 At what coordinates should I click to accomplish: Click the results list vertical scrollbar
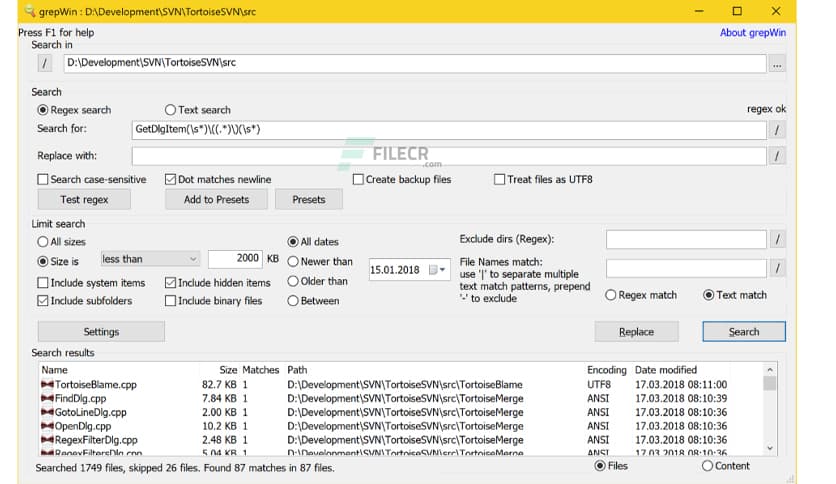point(769,410)
